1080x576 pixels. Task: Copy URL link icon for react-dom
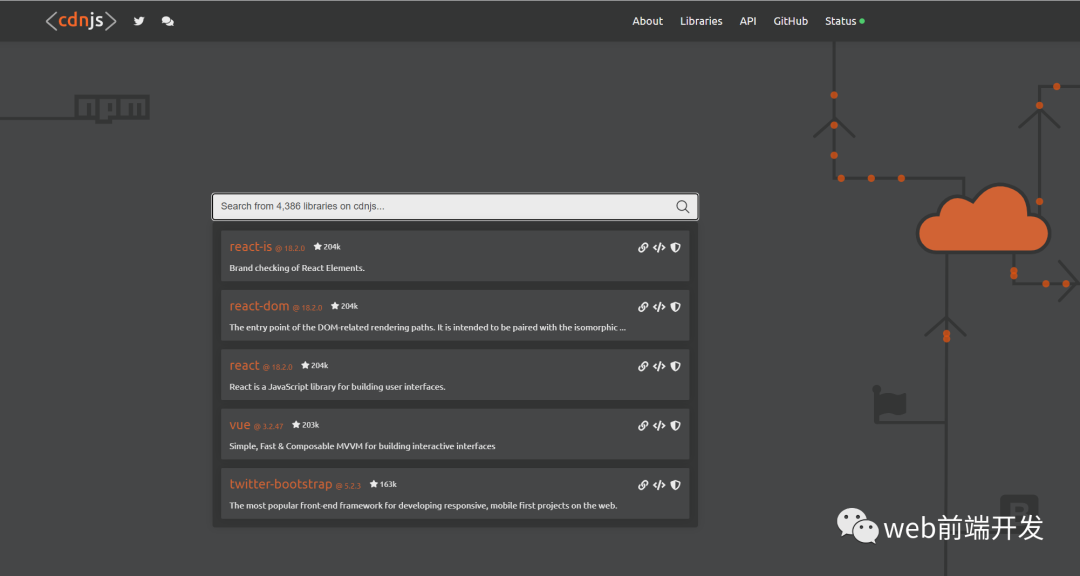point(643,307)
